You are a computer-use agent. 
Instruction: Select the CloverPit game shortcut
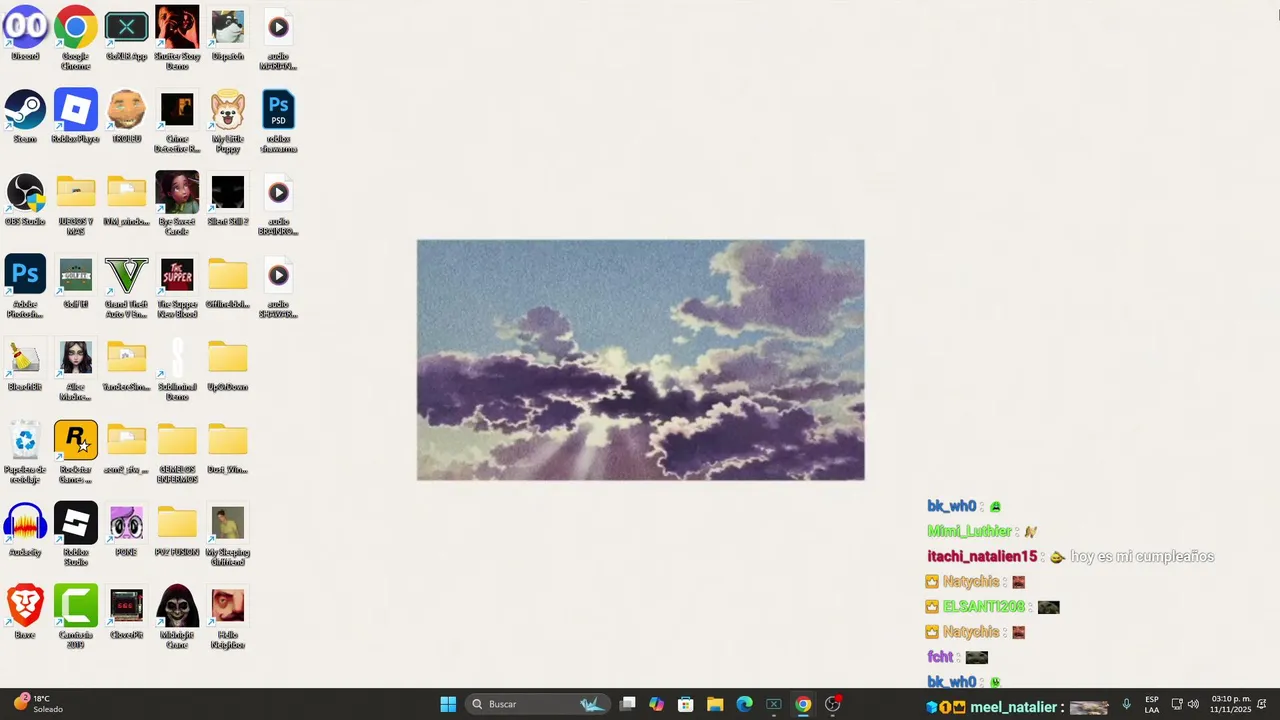[126, 613]
